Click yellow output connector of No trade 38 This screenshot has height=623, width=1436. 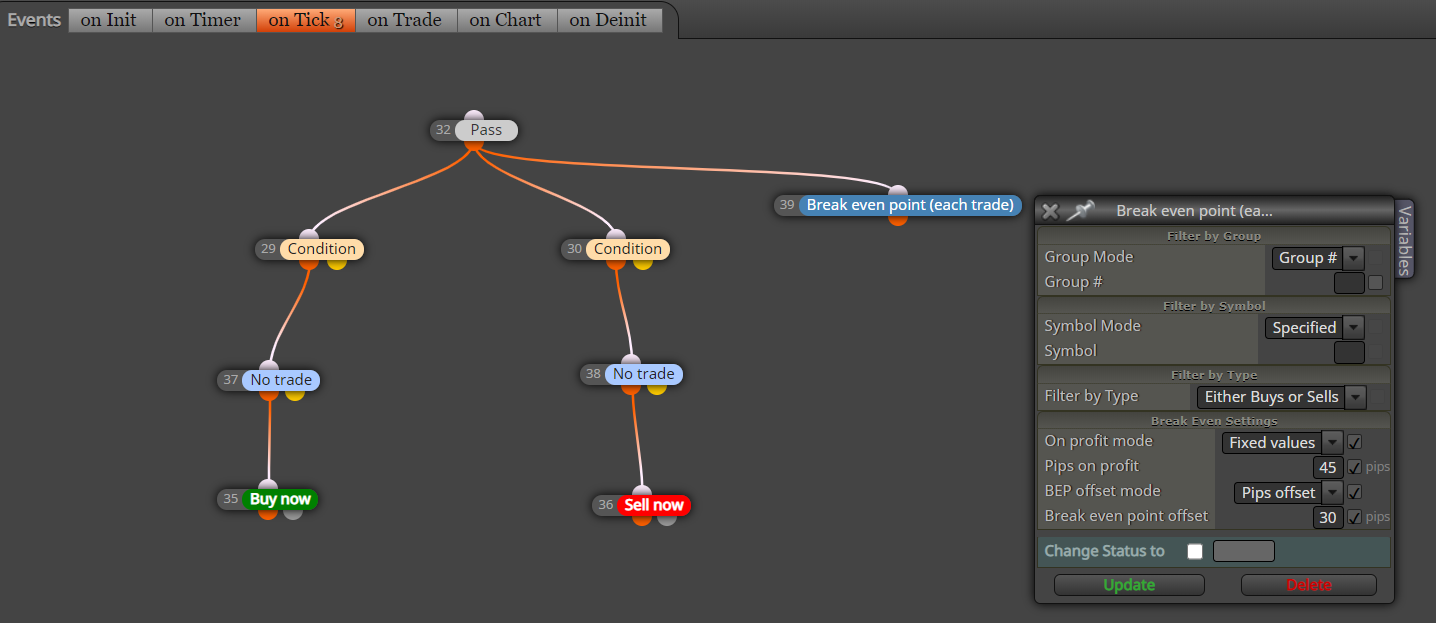point(657,388)
